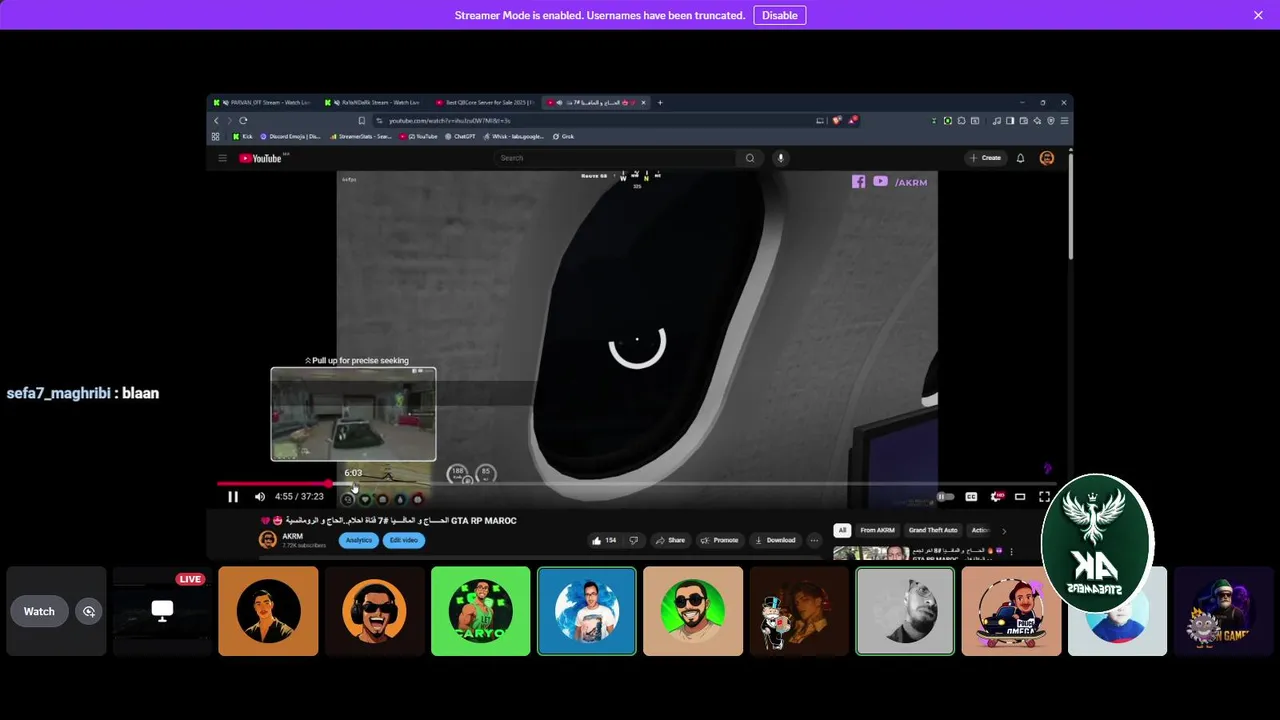Screen dimensions: 1280x720
Task: Switch to Best QBCore Server browser tab
Action: [484, 102]
